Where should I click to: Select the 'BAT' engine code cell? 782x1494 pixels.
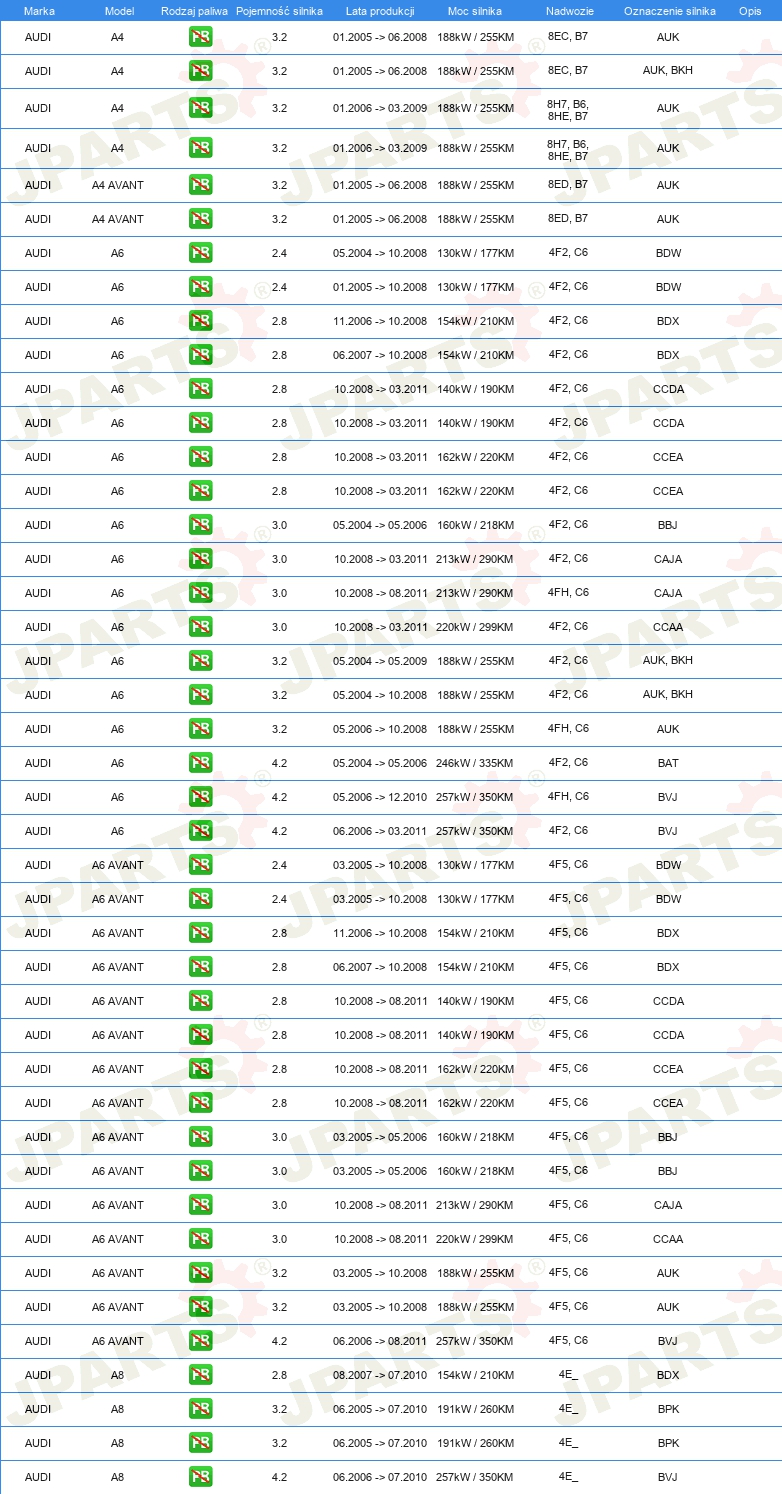click(668, 763)
